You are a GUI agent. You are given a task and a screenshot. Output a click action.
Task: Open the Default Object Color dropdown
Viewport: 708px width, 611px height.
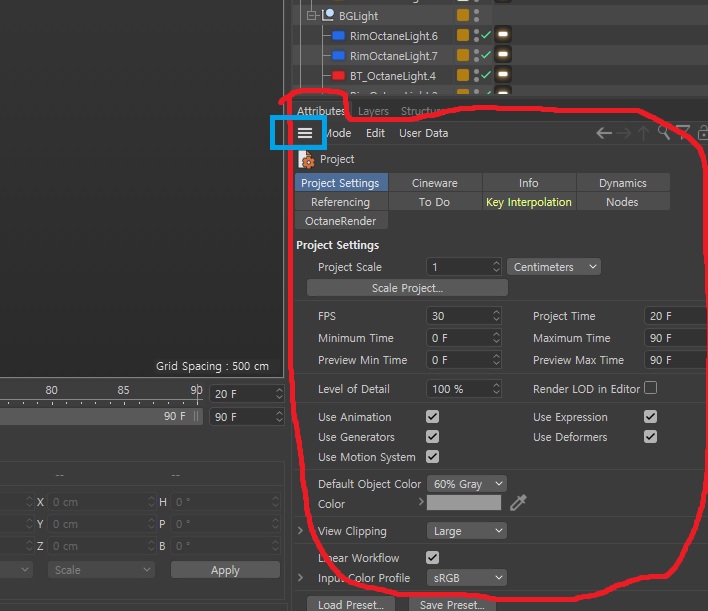point(466,484)
